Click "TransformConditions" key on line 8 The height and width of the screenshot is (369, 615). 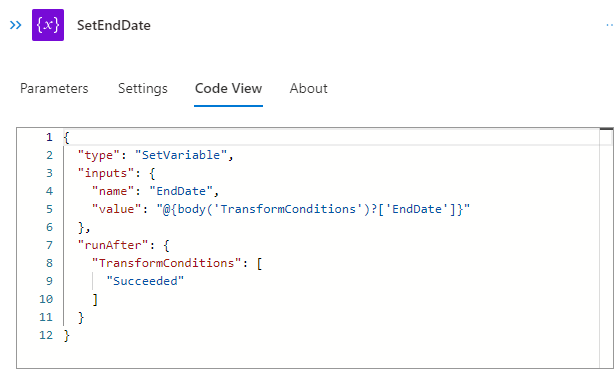pos(166,263)
